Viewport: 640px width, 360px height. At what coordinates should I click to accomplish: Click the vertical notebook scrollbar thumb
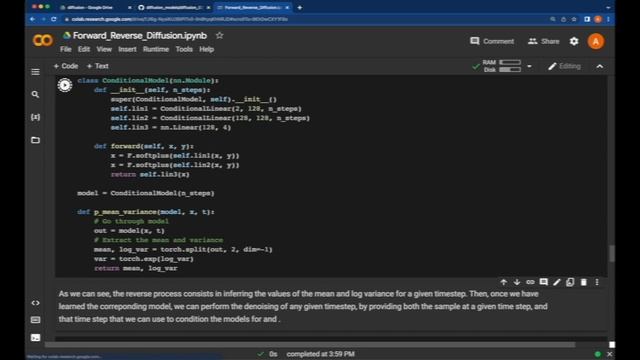(x=611, y=253)
